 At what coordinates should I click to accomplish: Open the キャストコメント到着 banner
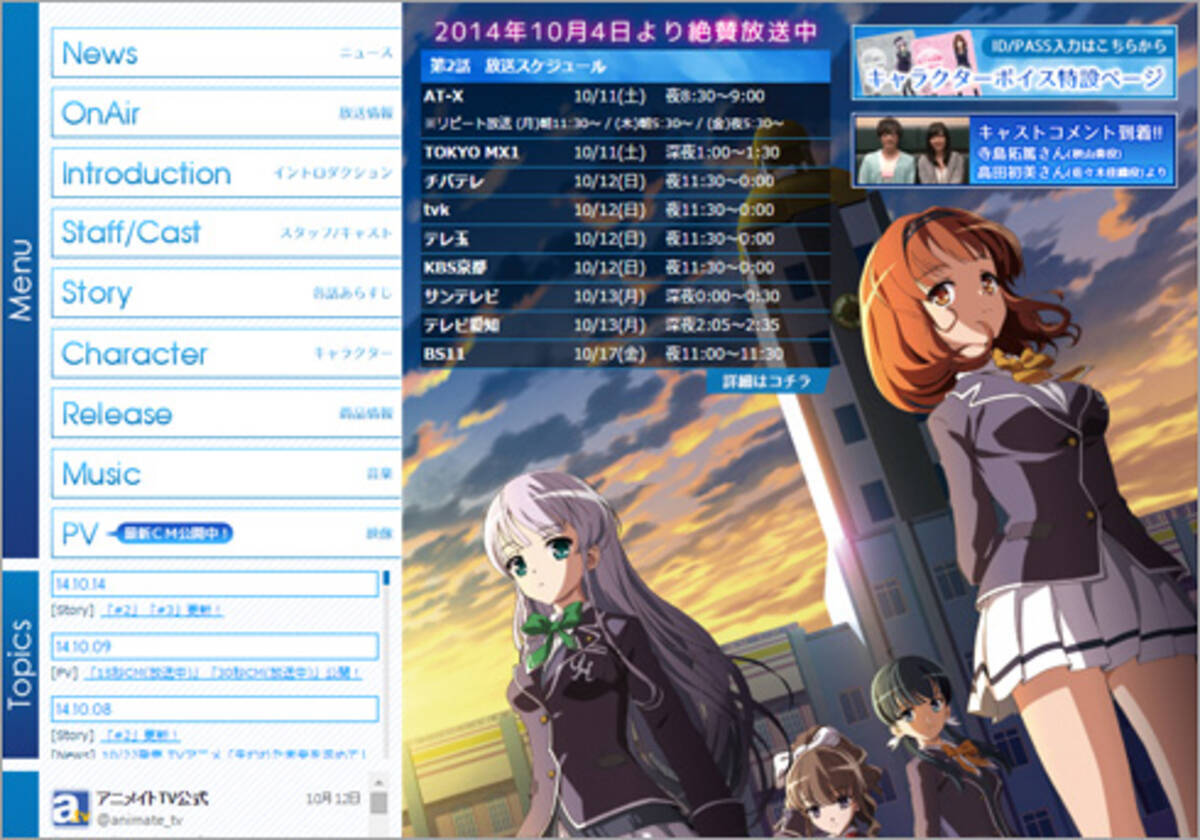(x=1014, y=151)
